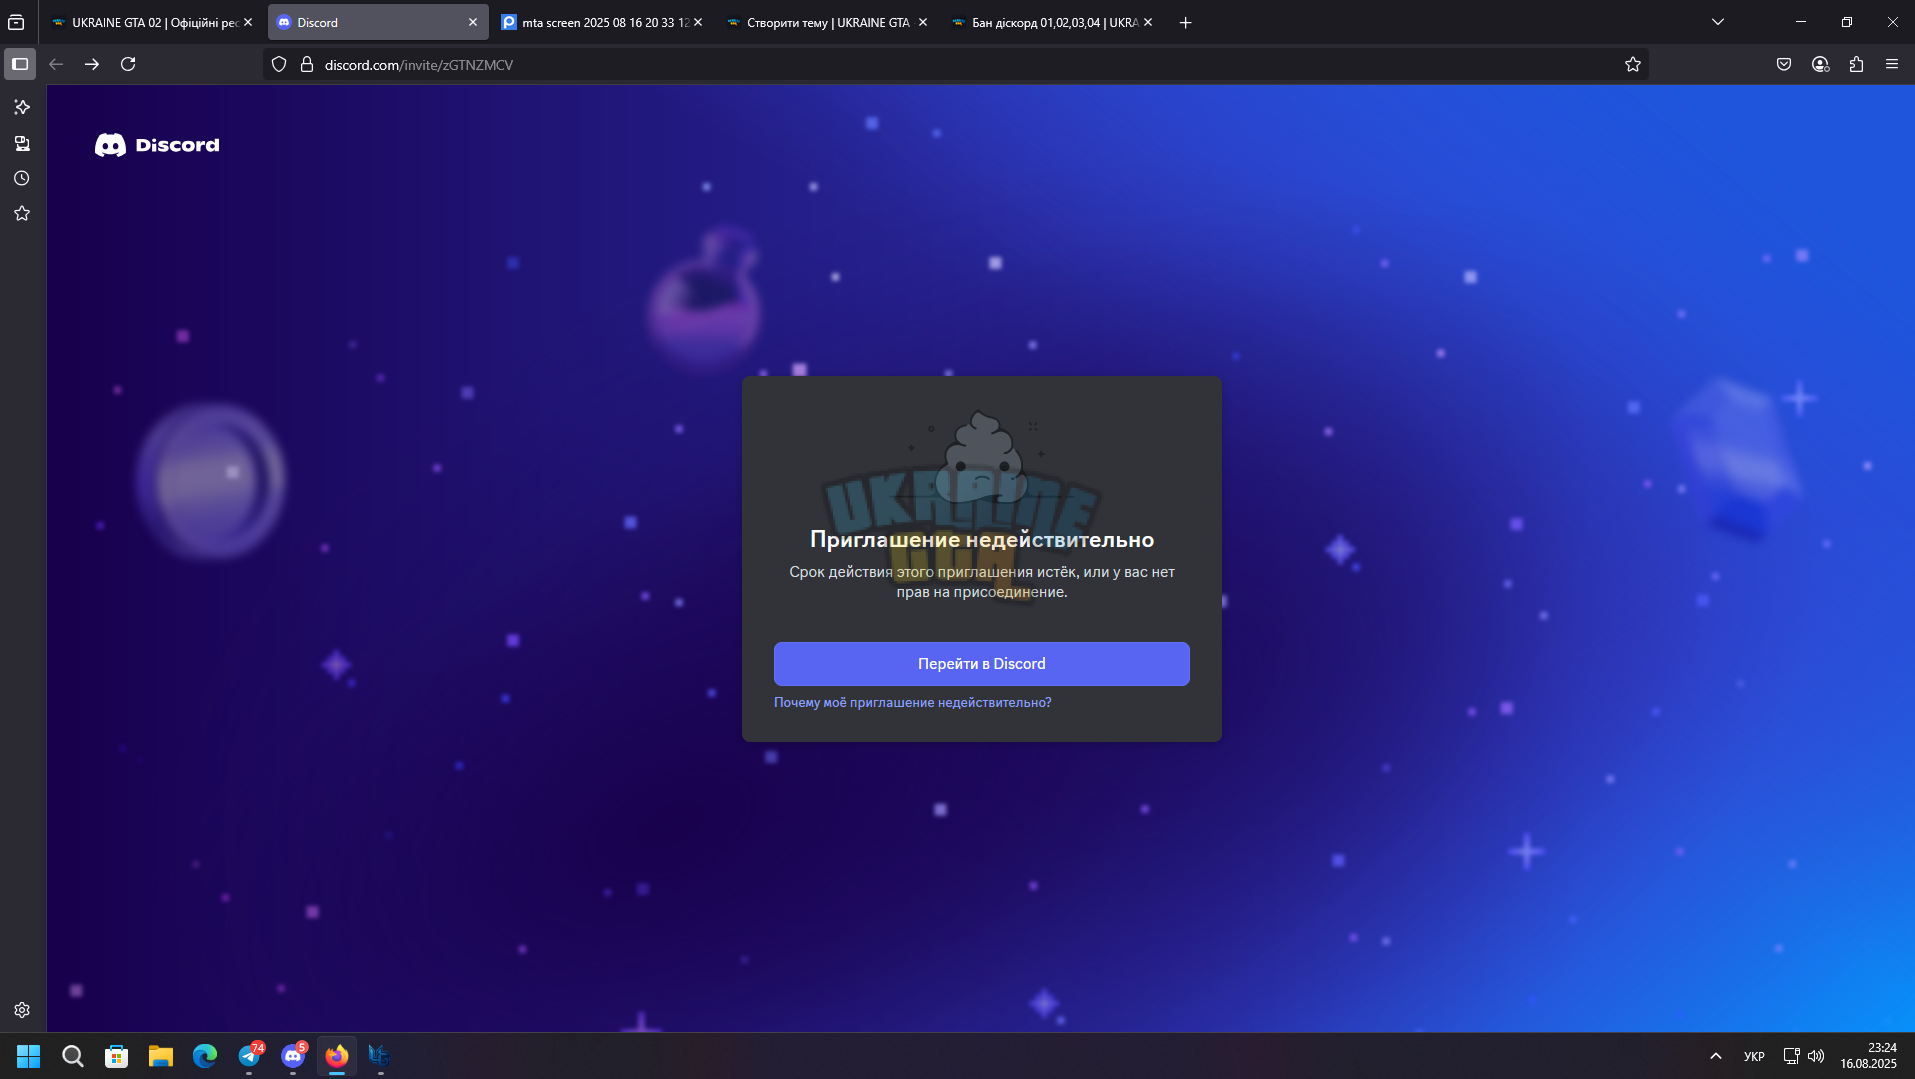Open network settings tray icon

point(1791,1056)
